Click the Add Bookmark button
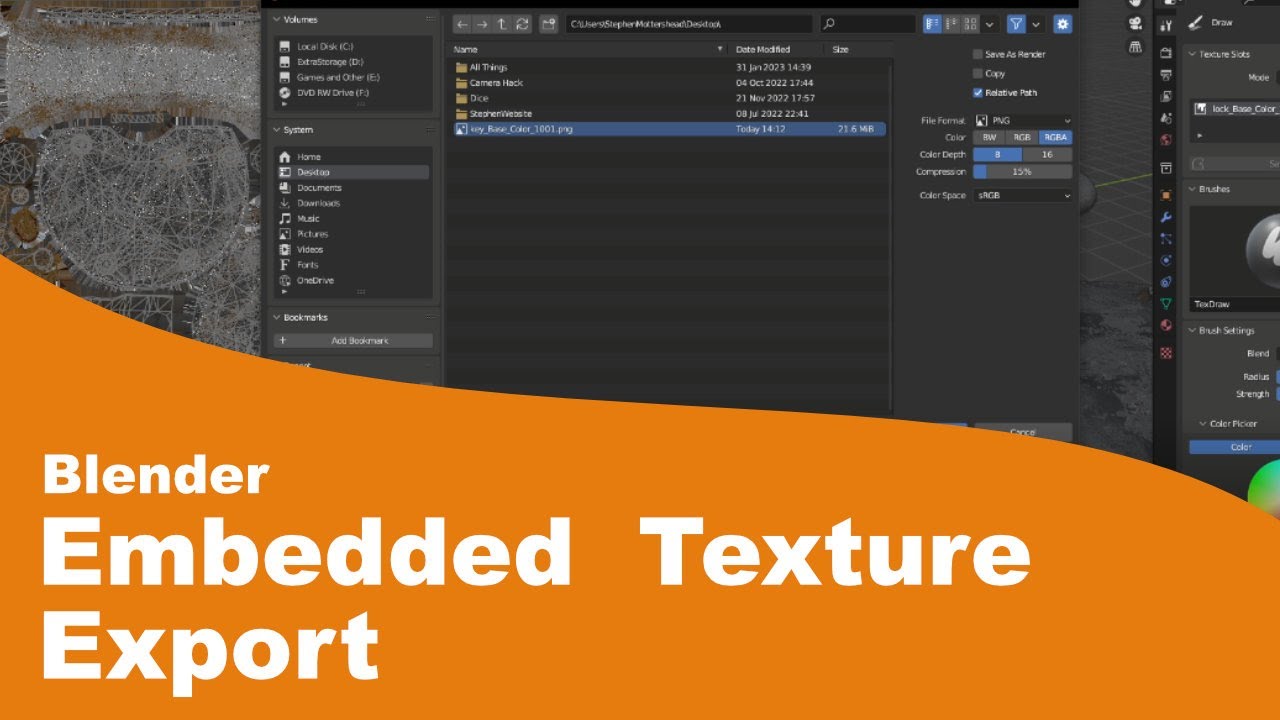The image size is (1280, 720). click(353, 341)
